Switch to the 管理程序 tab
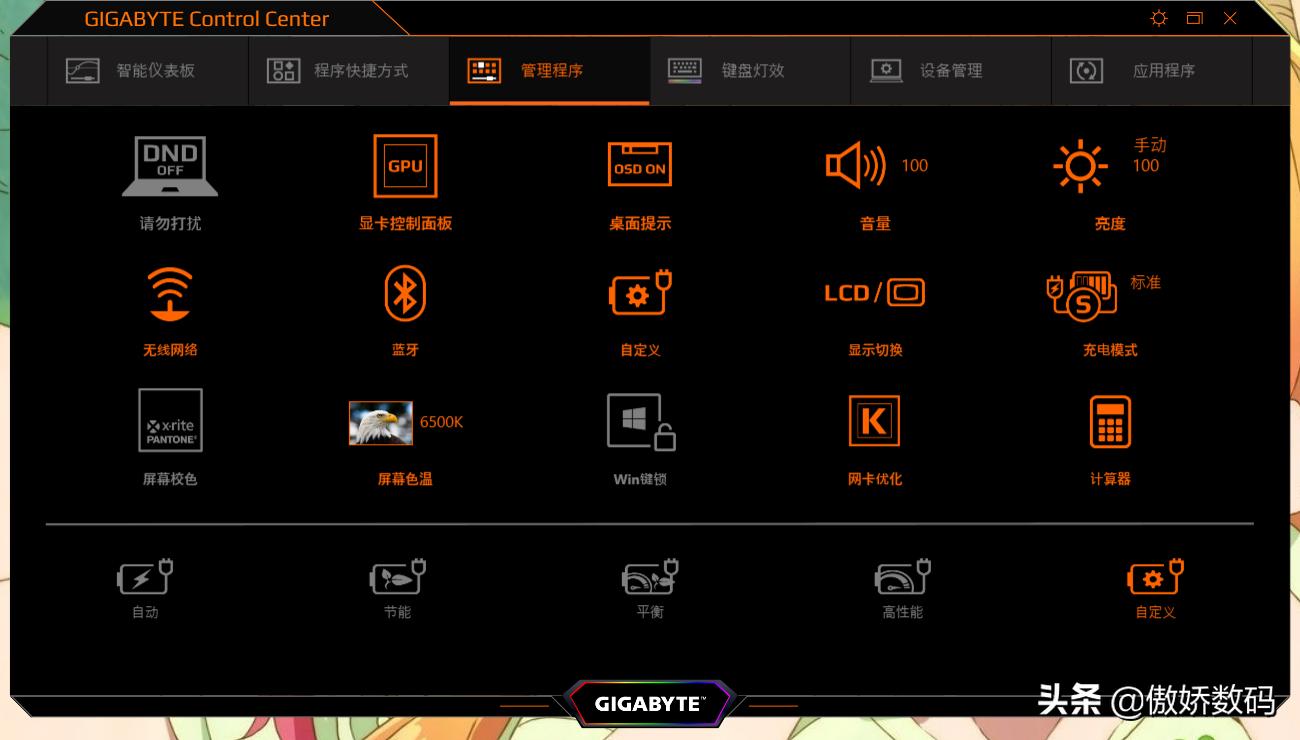The width and height of the screenshot is (1300, 740). pyautogui.click(x=550, y=71)
